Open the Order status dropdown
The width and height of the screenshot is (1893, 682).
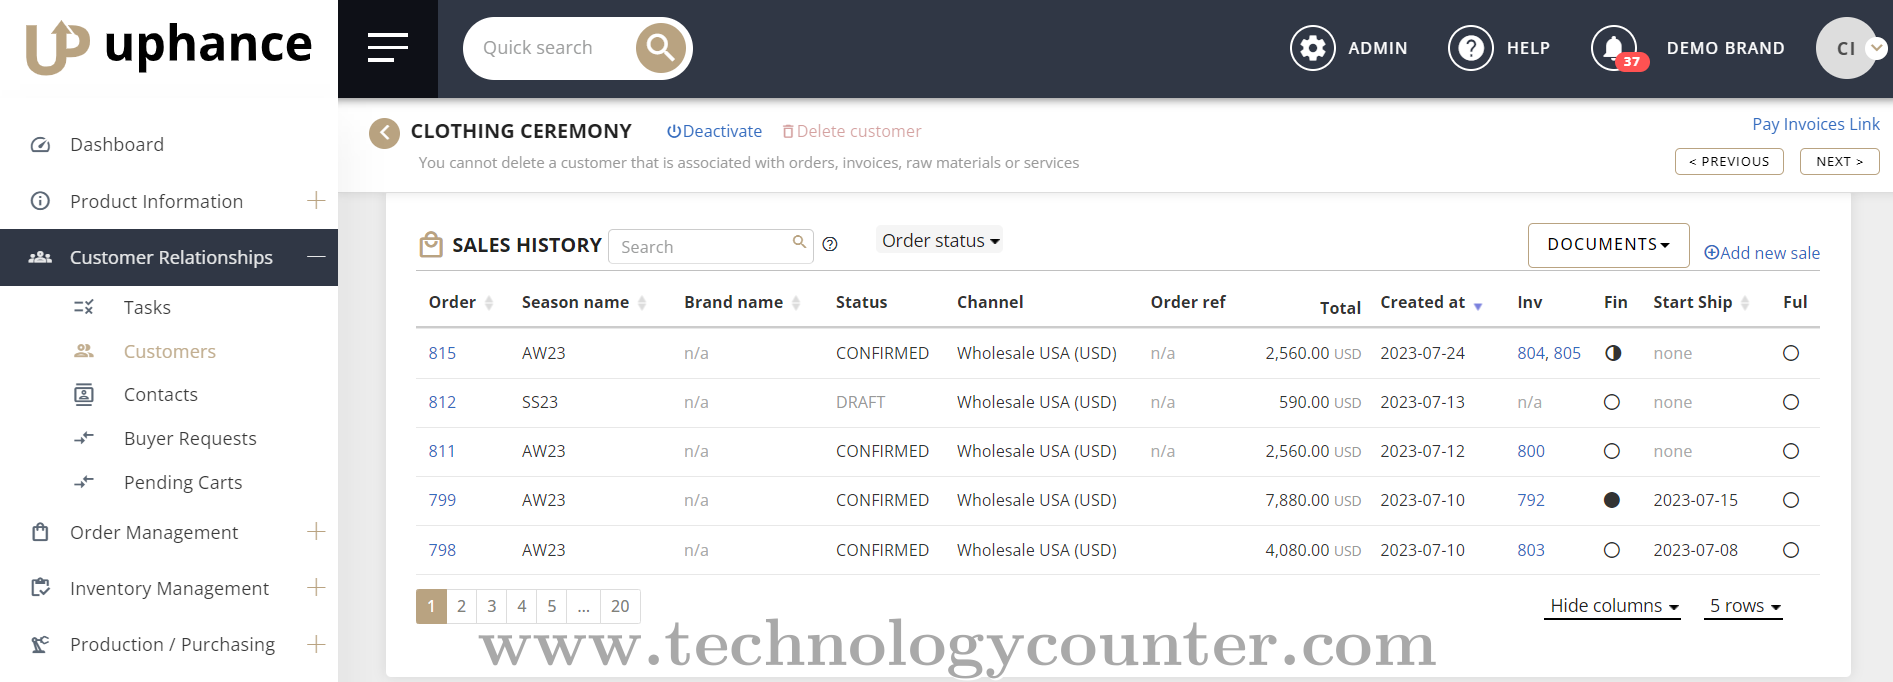click(x=940, y=241)
